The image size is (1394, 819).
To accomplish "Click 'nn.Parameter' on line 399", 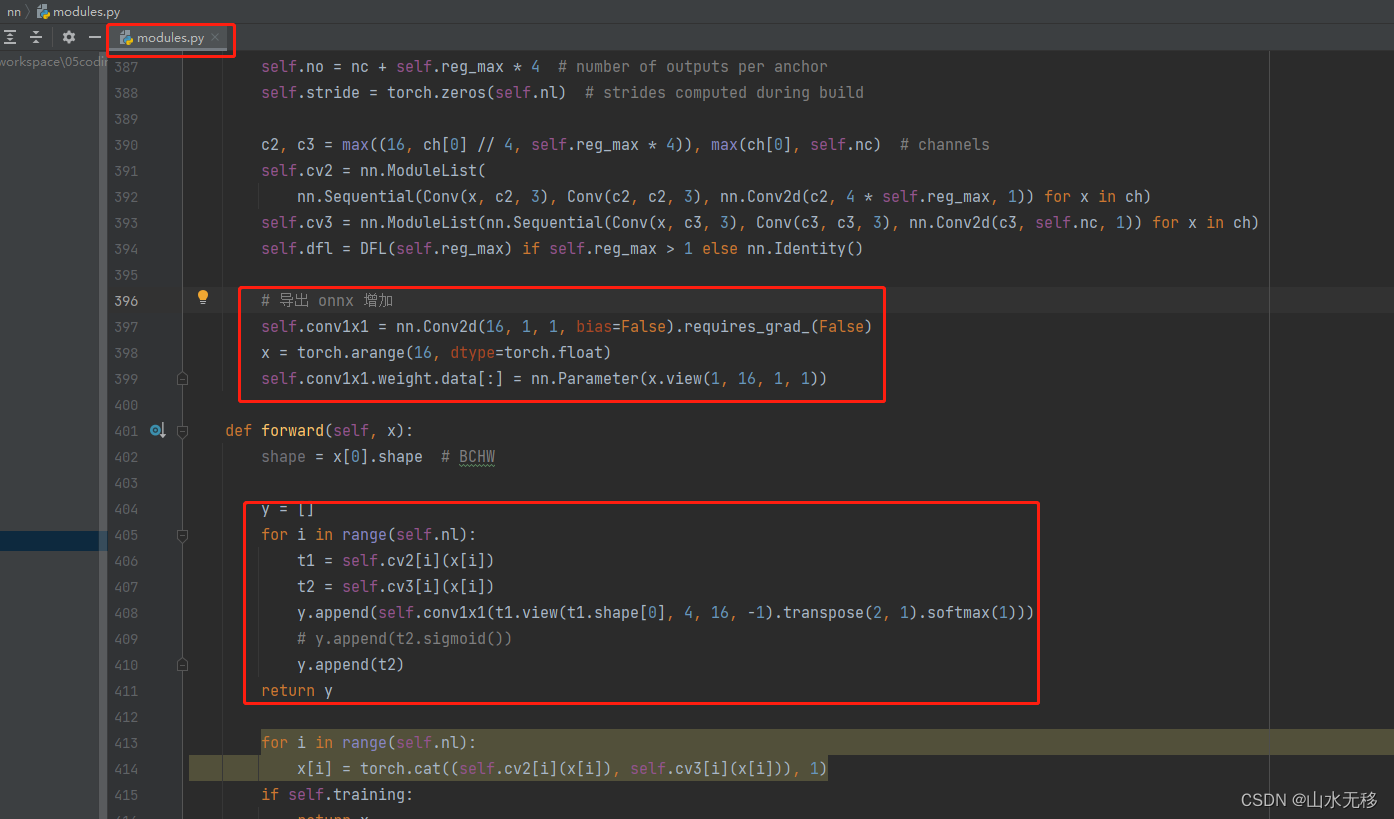I will (x=586, y=379).
